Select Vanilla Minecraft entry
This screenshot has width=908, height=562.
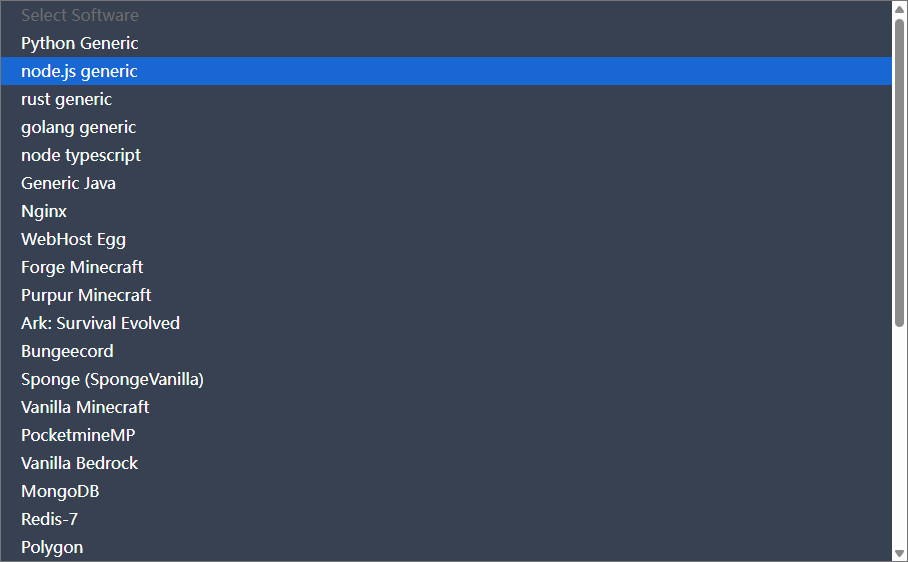(85, 407)
